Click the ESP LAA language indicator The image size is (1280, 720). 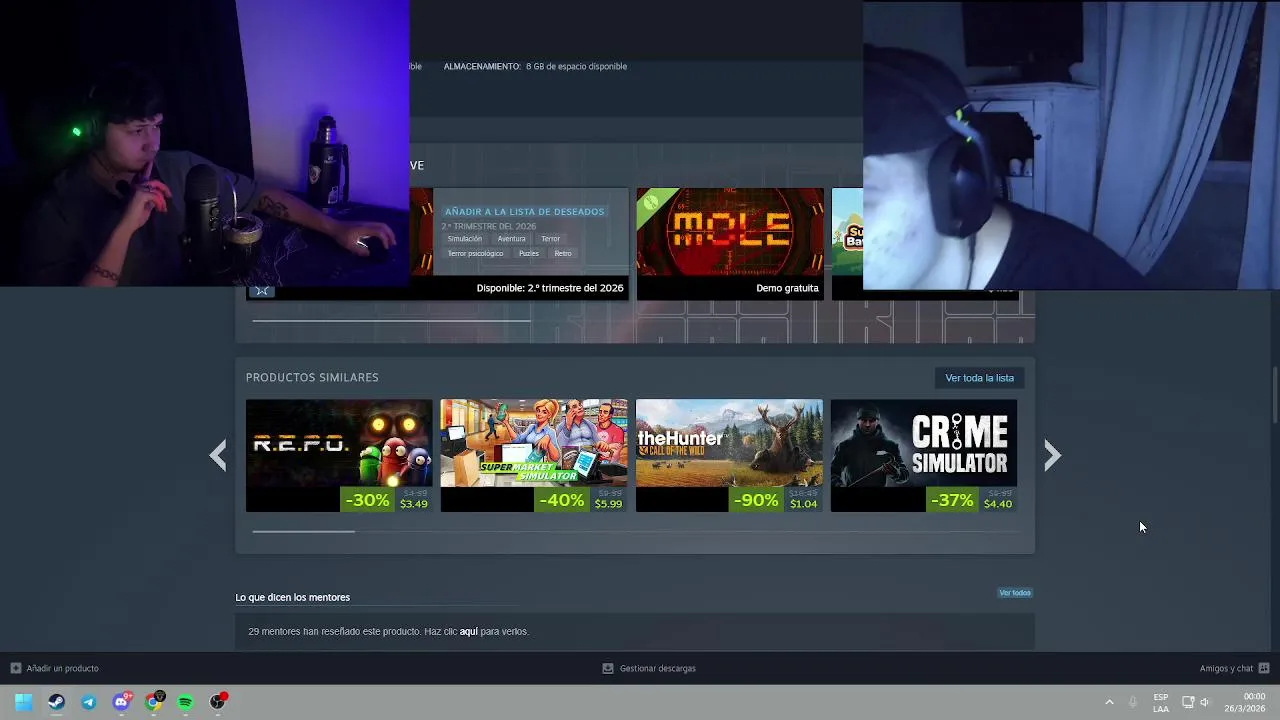[1160, 702]
